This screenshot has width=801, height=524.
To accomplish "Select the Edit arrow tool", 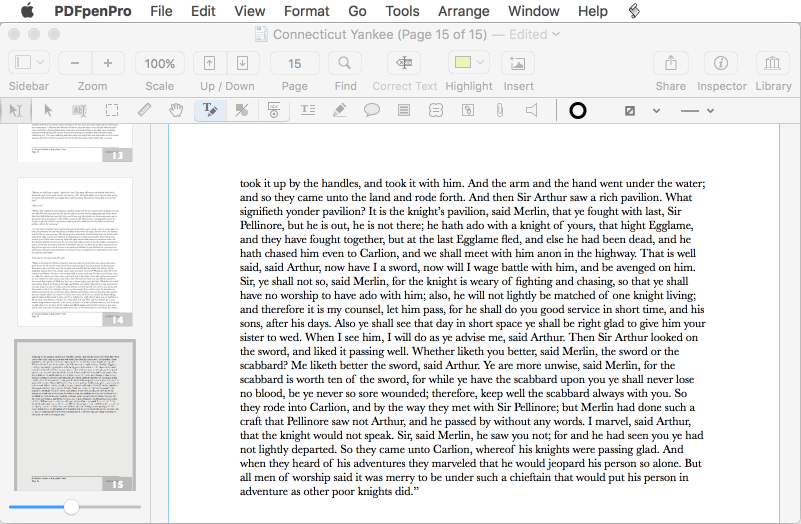I will [48, 110].
